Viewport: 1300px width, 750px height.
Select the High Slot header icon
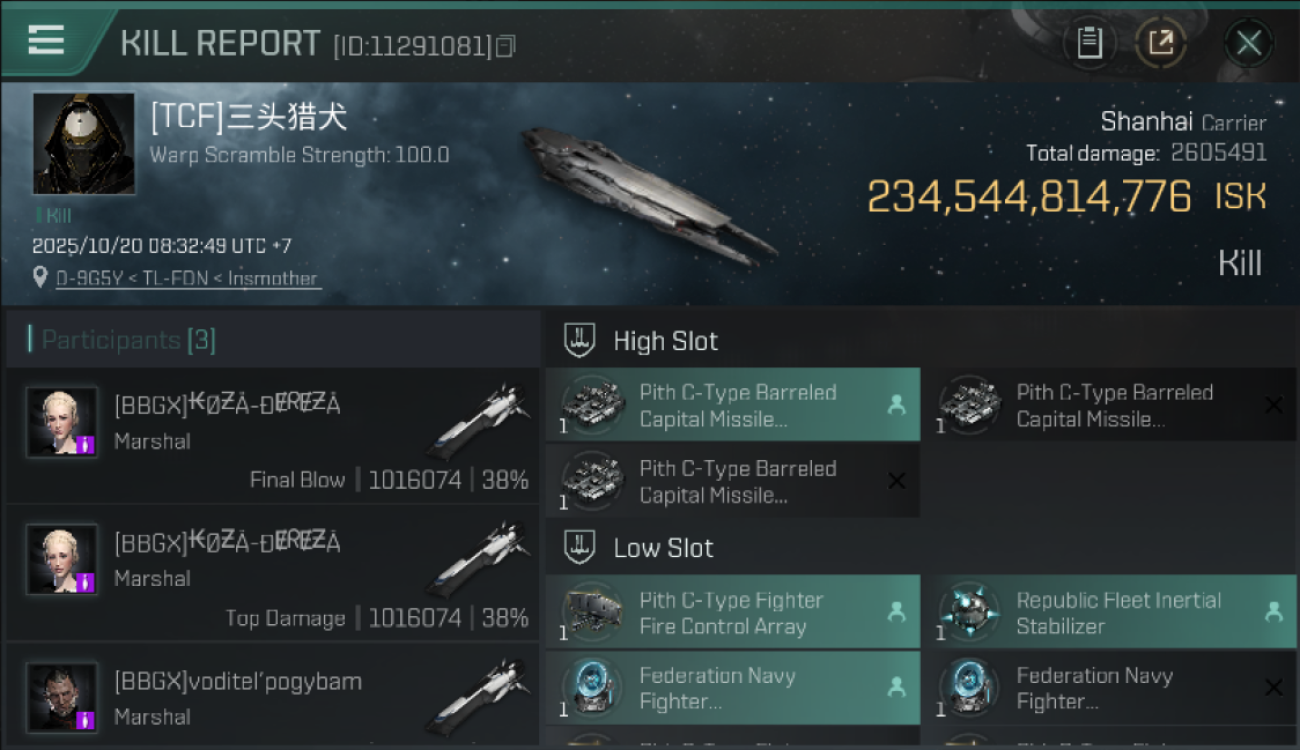(580, 340)
